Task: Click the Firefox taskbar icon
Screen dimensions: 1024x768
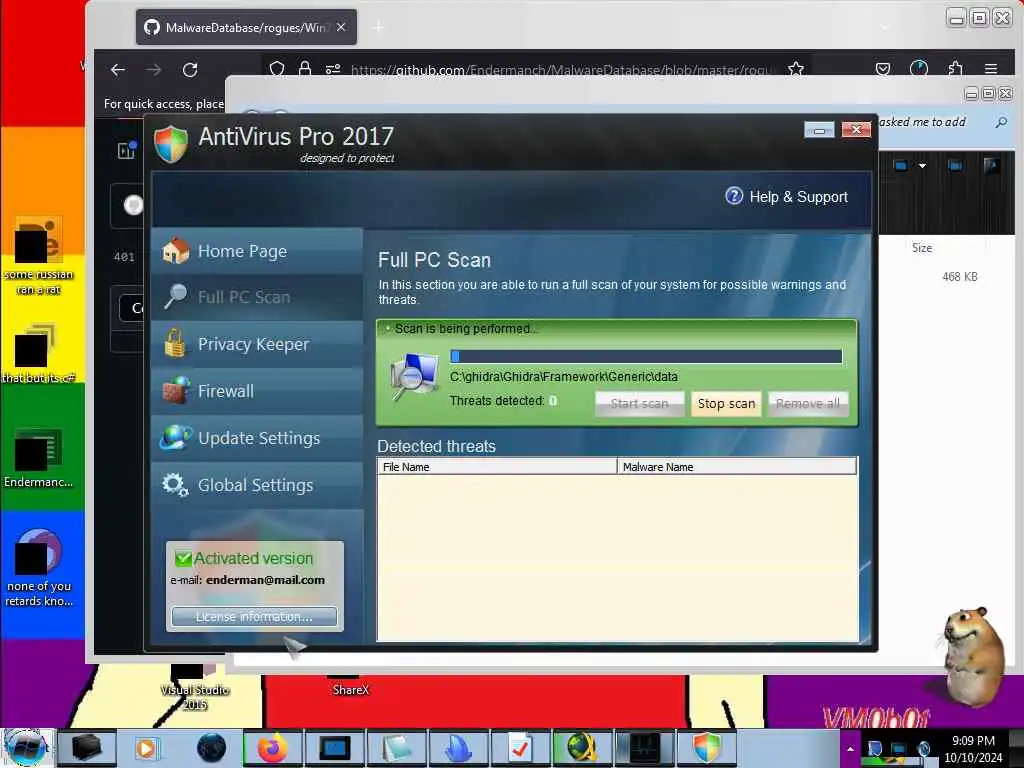Action: click(x=272, y=748)
